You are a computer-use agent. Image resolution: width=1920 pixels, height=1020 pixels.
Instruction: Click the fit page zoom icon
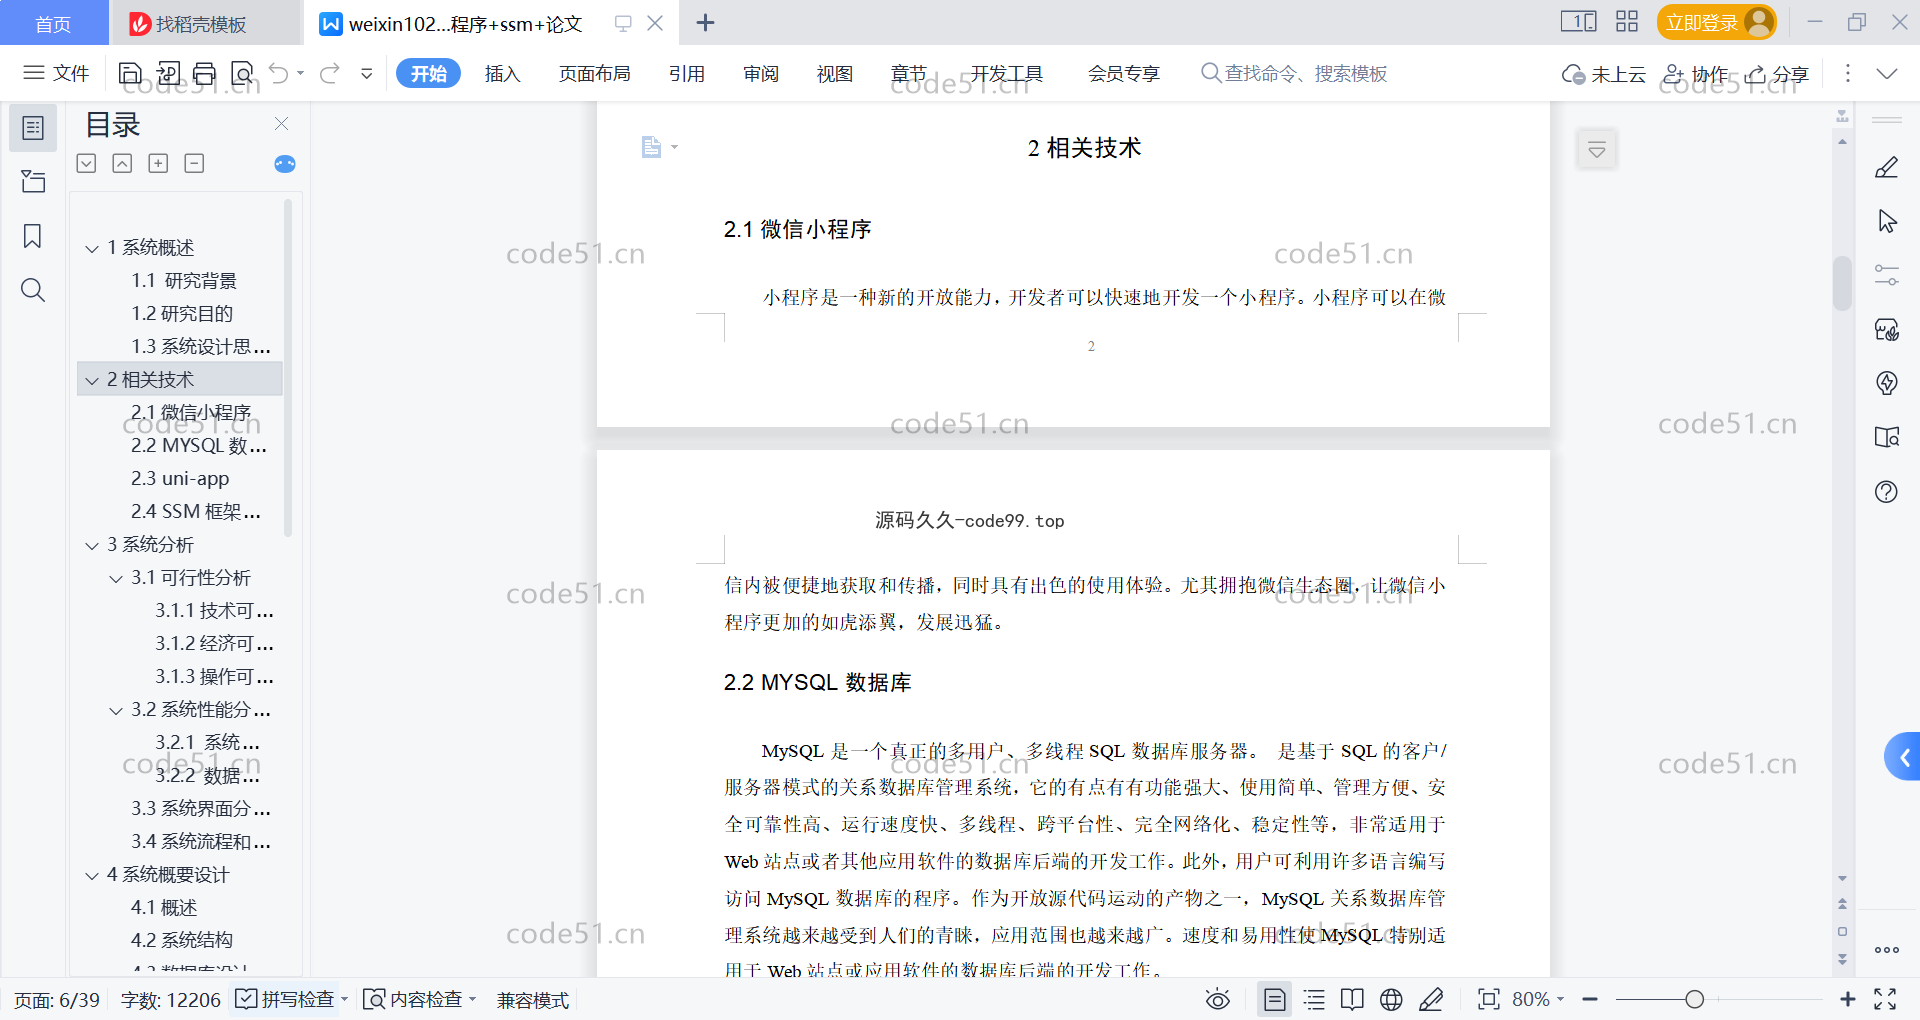(1489, 999)
